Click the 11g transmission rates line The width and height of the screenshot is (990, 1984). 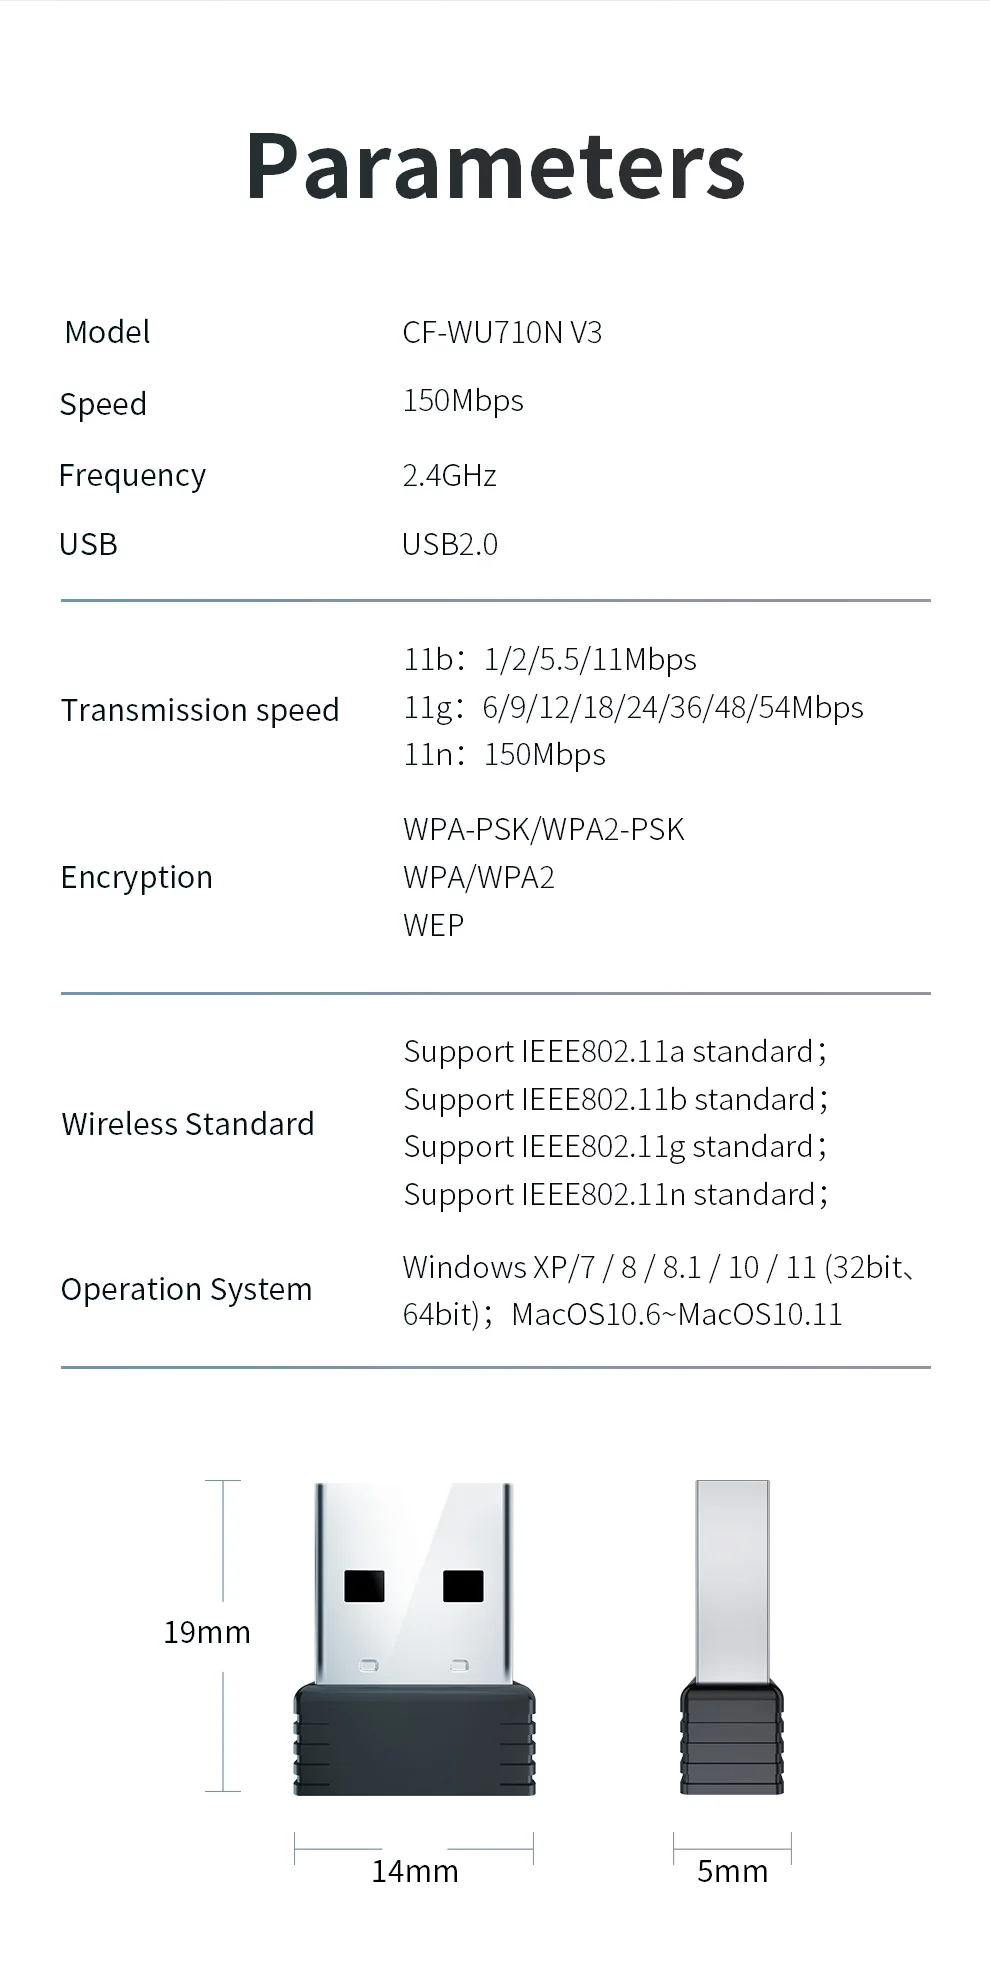(x=633, y=708)
